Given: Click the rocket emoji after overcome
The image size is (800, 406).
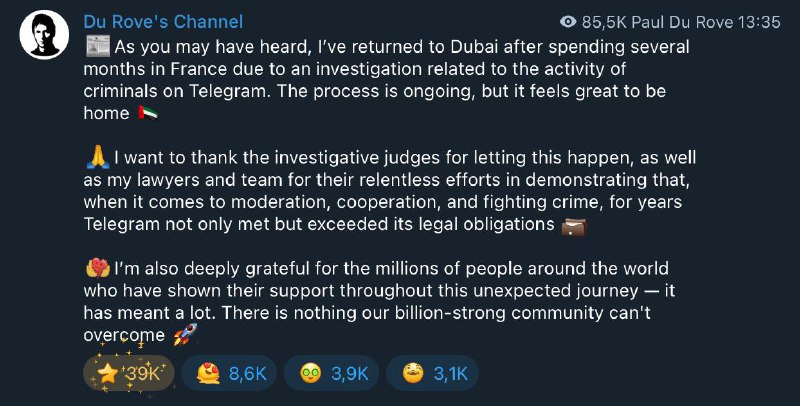Looking at the screenshot, I should point(184,335).
